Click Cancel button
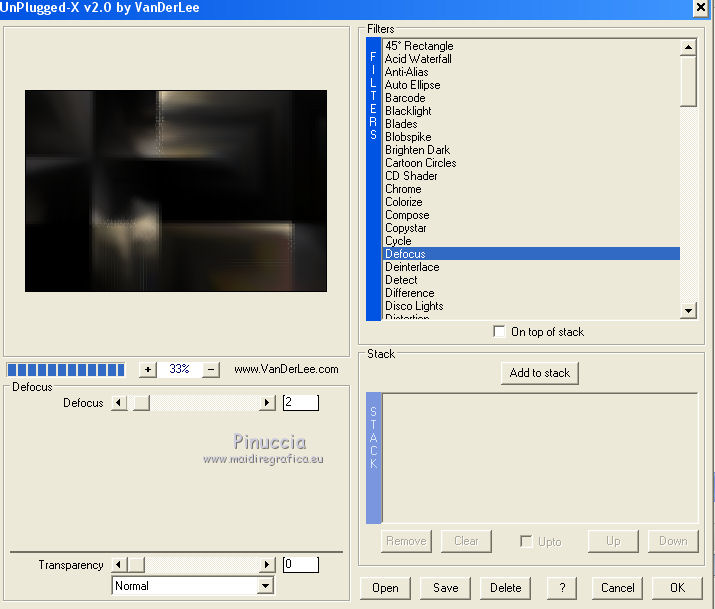715x609 pixels. point(617,588)
